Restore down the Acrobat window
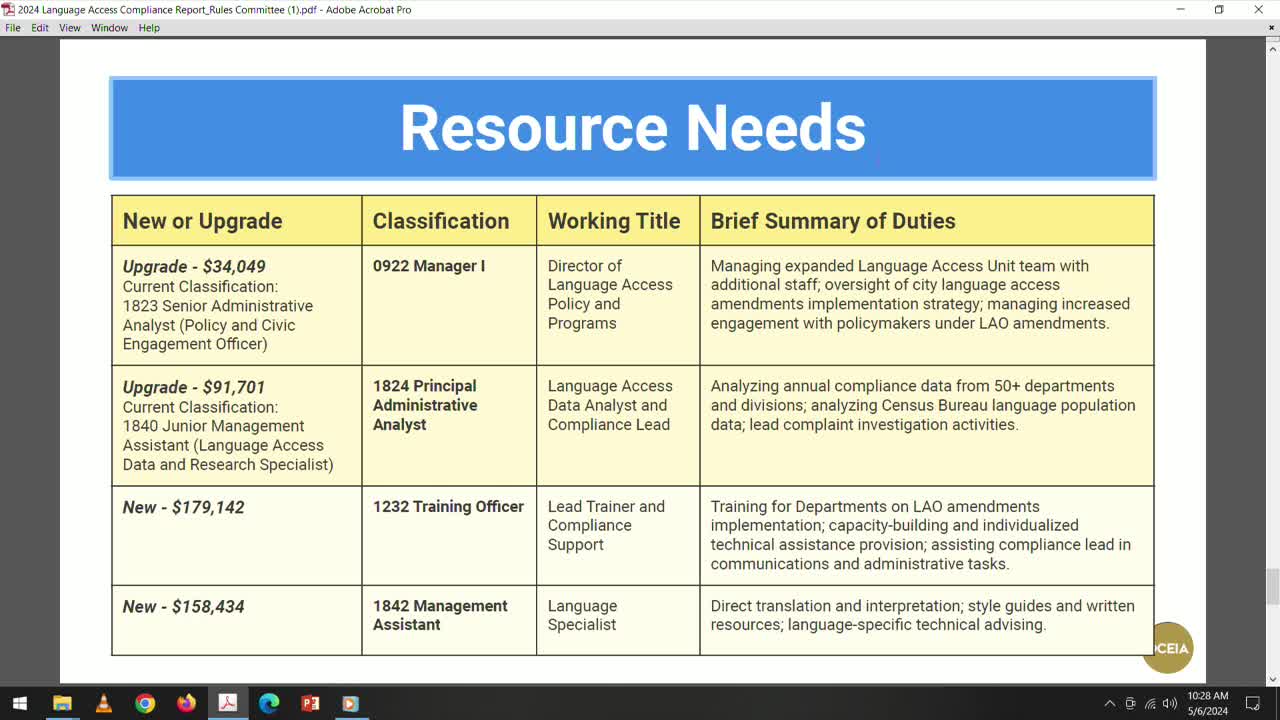This screenshot has width=1280, height=720. click(1219, 9)
